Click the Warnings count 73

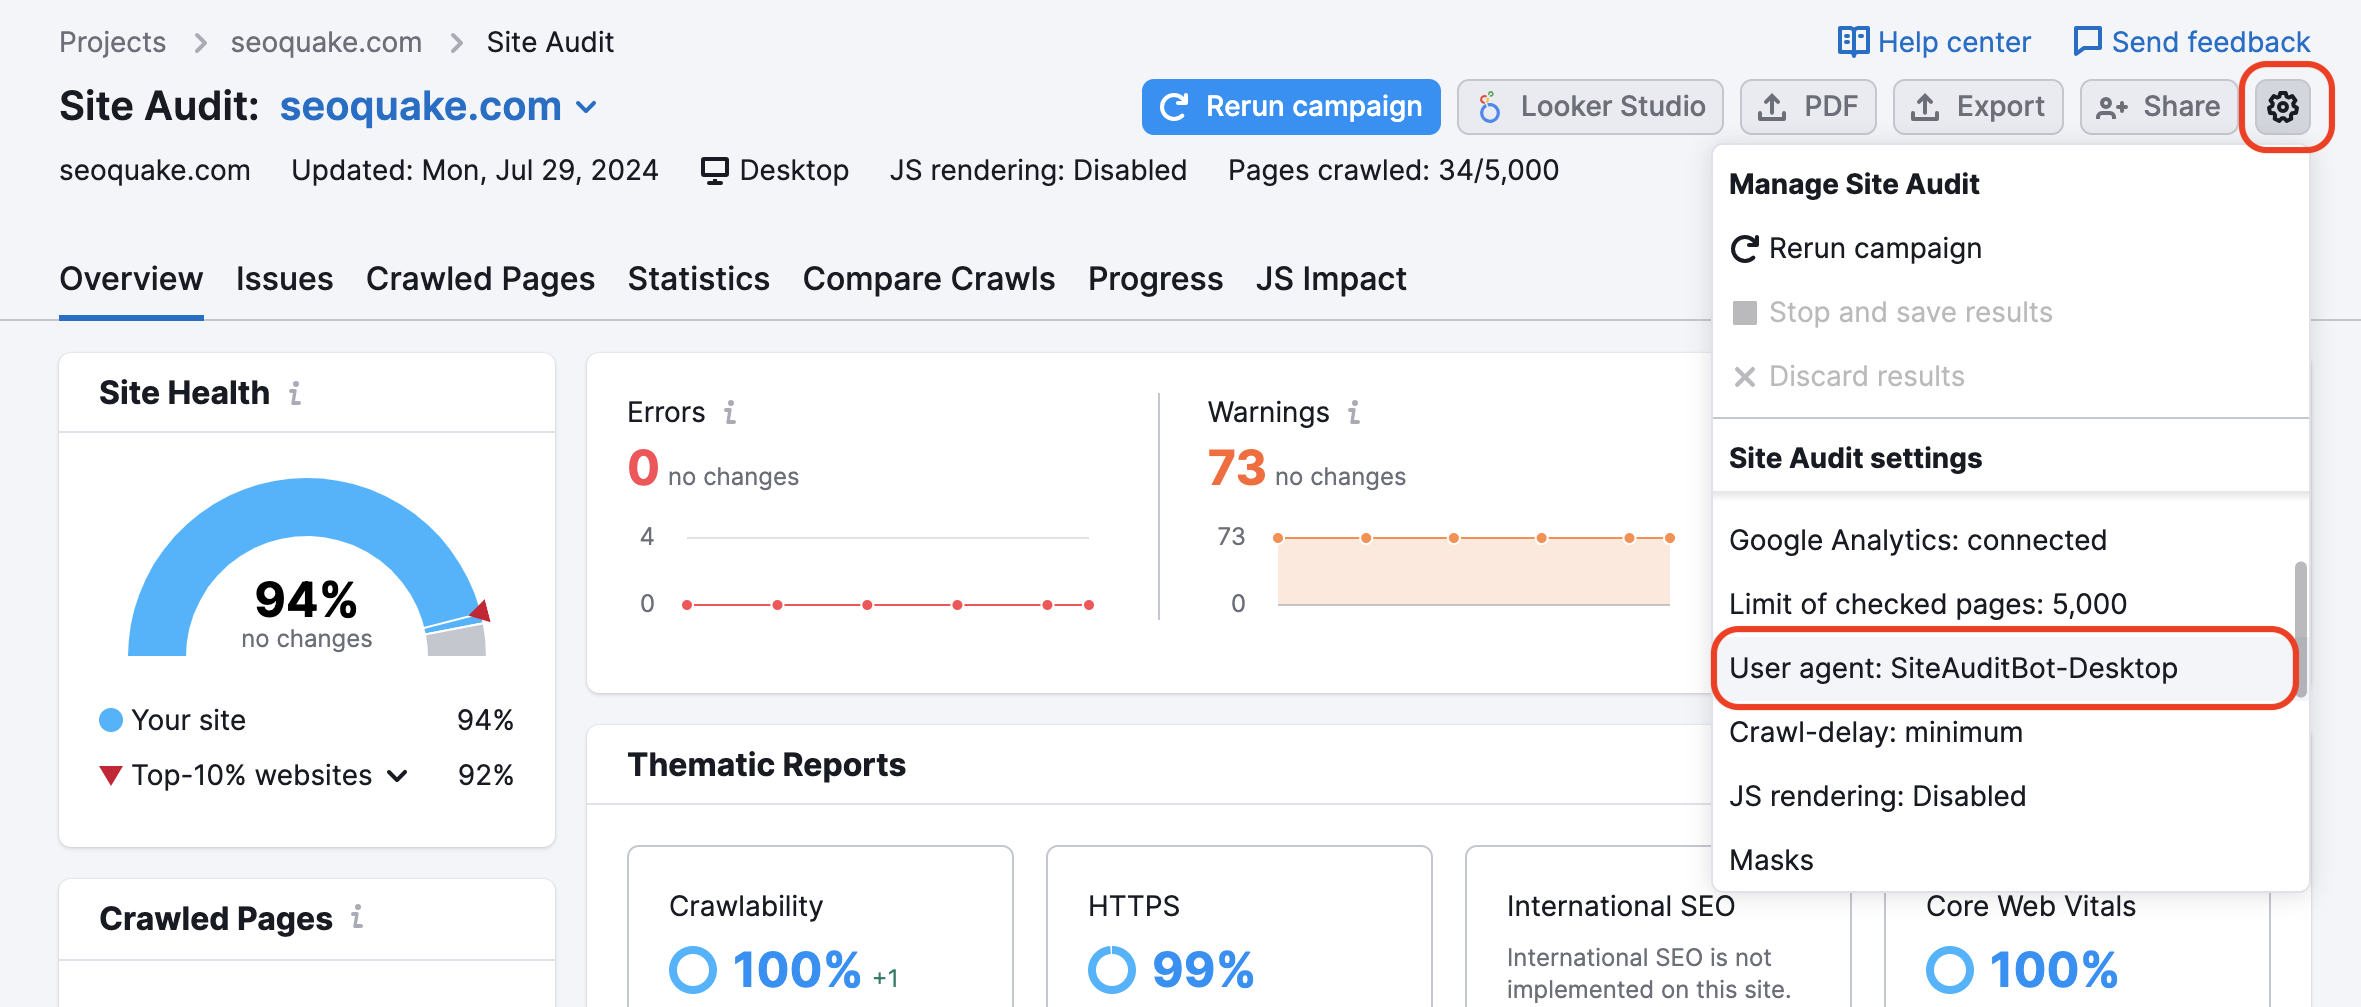pos(1237,468)
